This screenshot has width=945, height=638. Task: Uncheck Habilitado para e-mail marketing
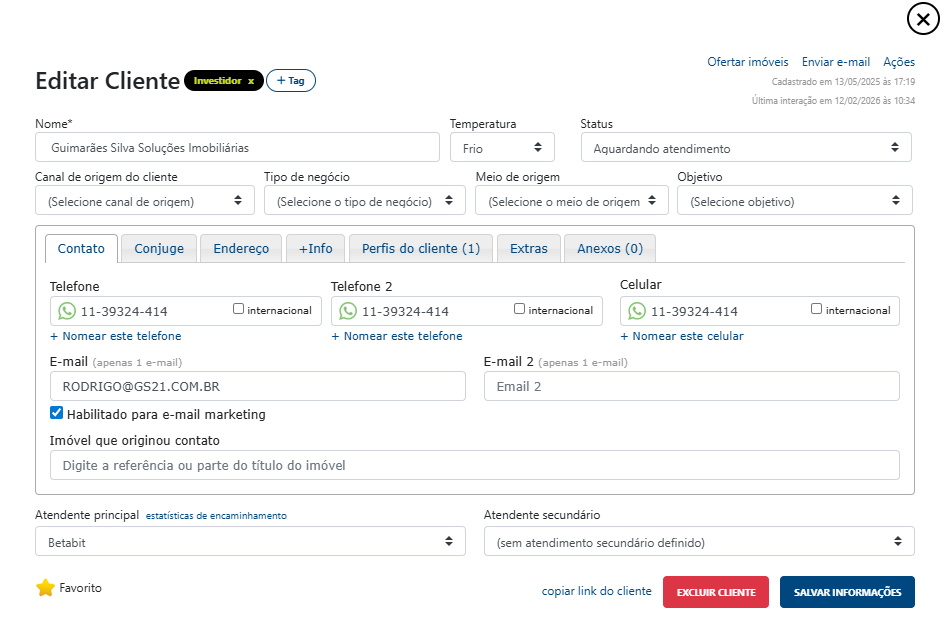click(x=57, y=413)
